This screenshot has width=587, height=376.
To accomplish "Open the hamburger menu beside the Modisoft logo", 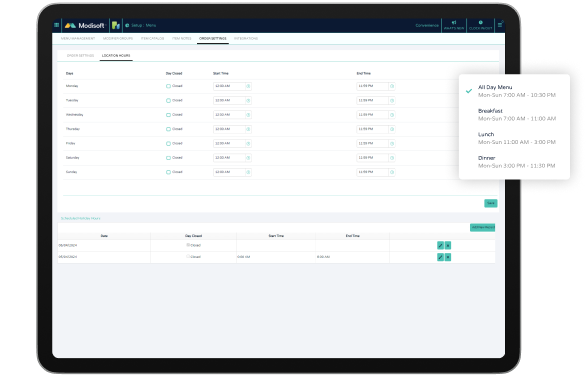I will [x=57, y=25].
